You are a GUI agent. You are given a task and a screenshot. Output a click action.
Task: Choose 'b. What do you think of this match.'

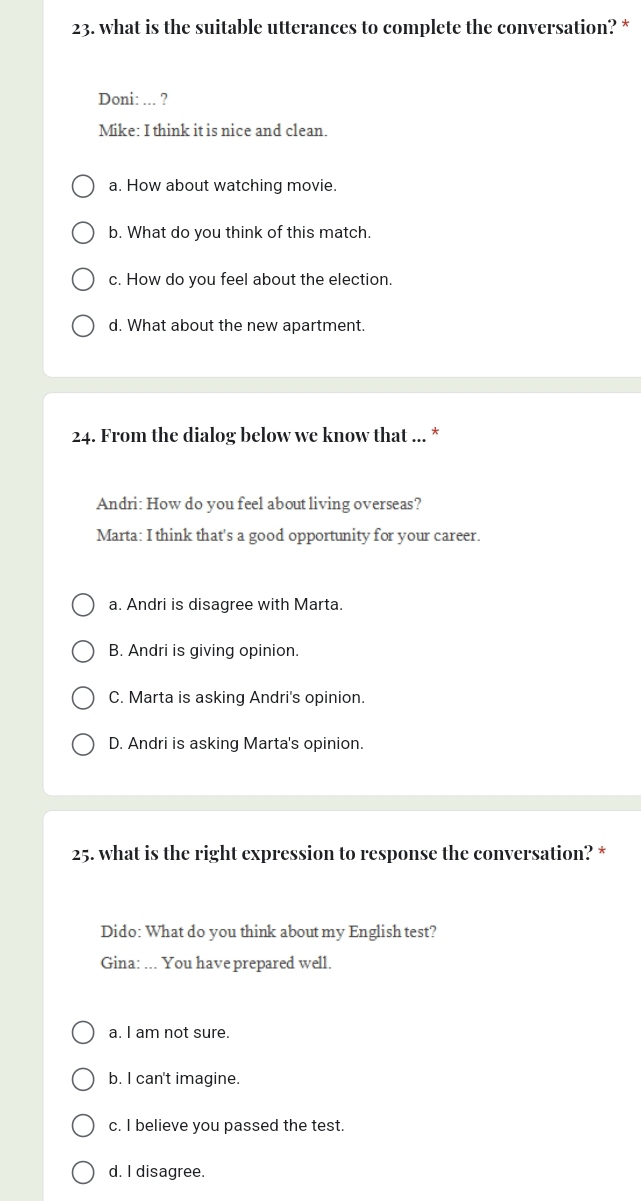point(85,233)
